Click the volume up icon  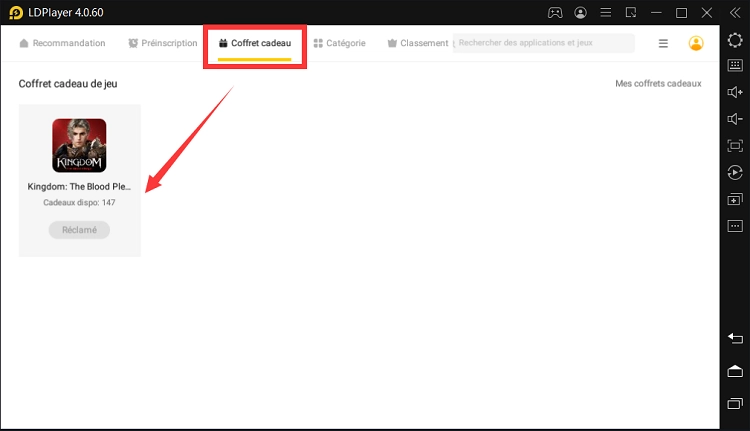pyautogui.click(x=735, y=92)
